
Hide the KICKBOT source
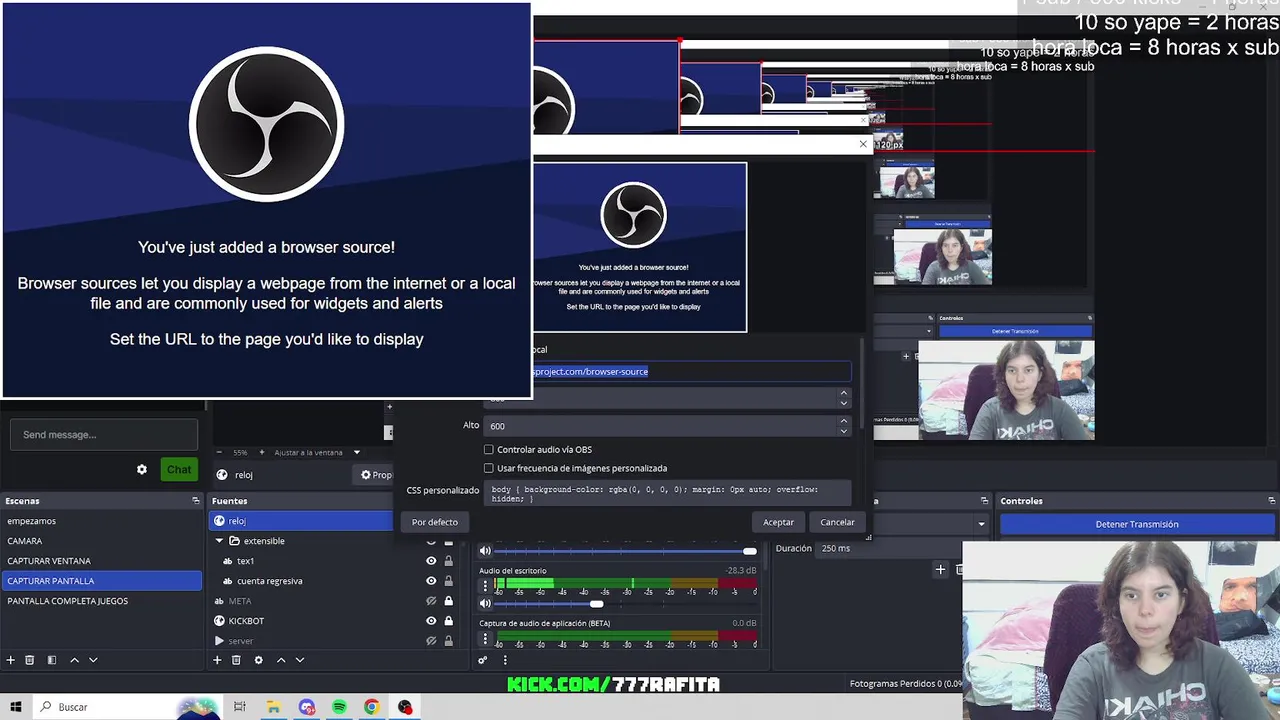431,621
